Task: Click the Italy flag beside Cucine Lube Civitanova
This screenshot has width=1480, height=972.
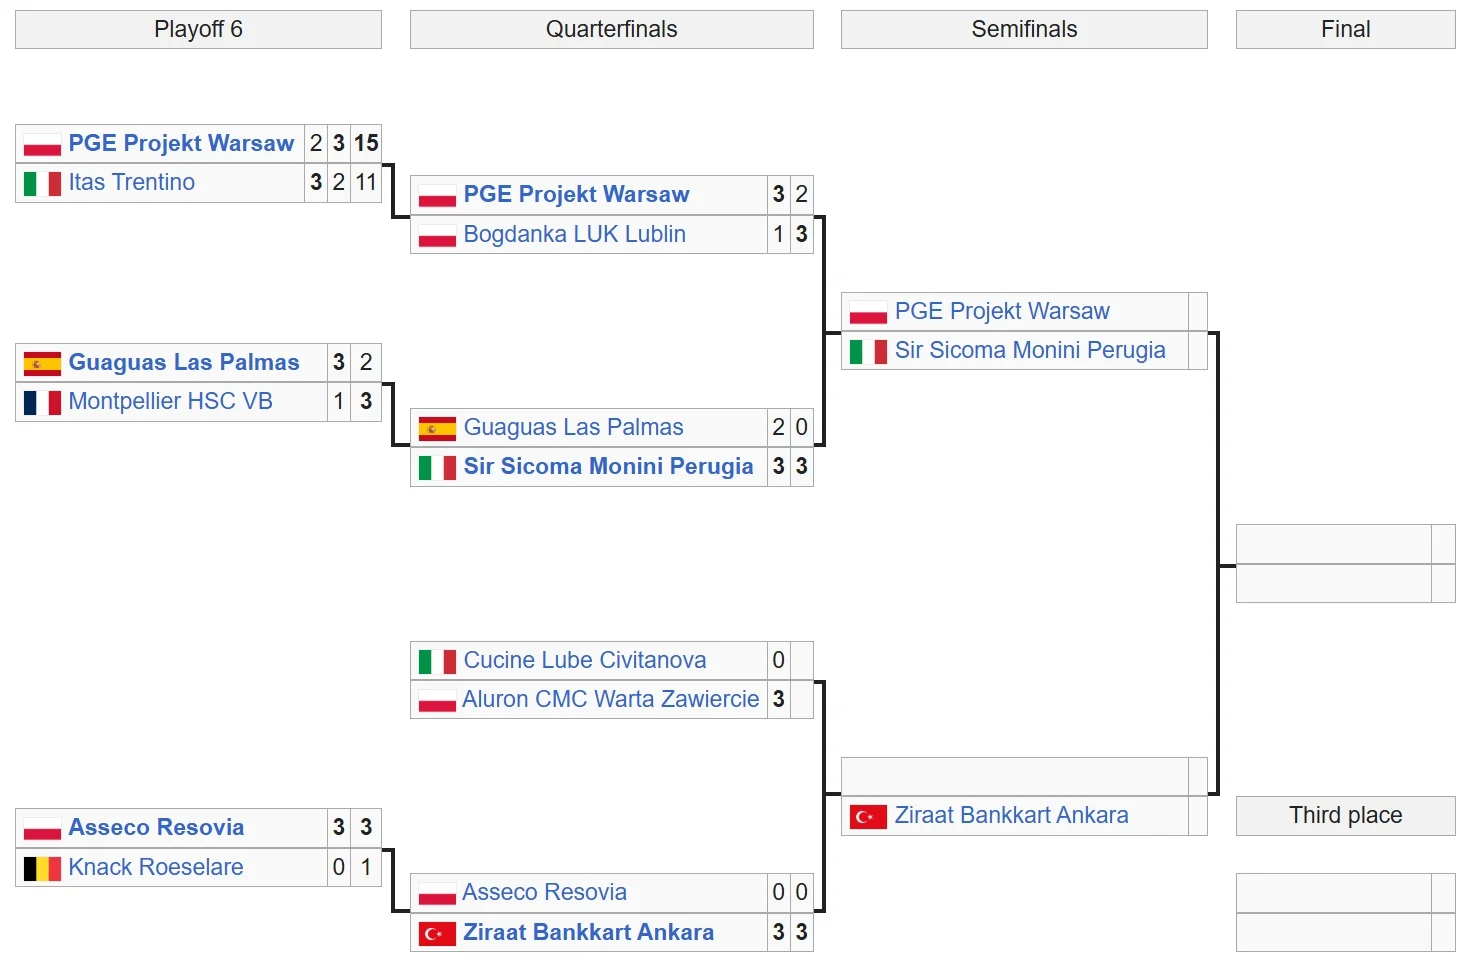Action: pos(437,661)
